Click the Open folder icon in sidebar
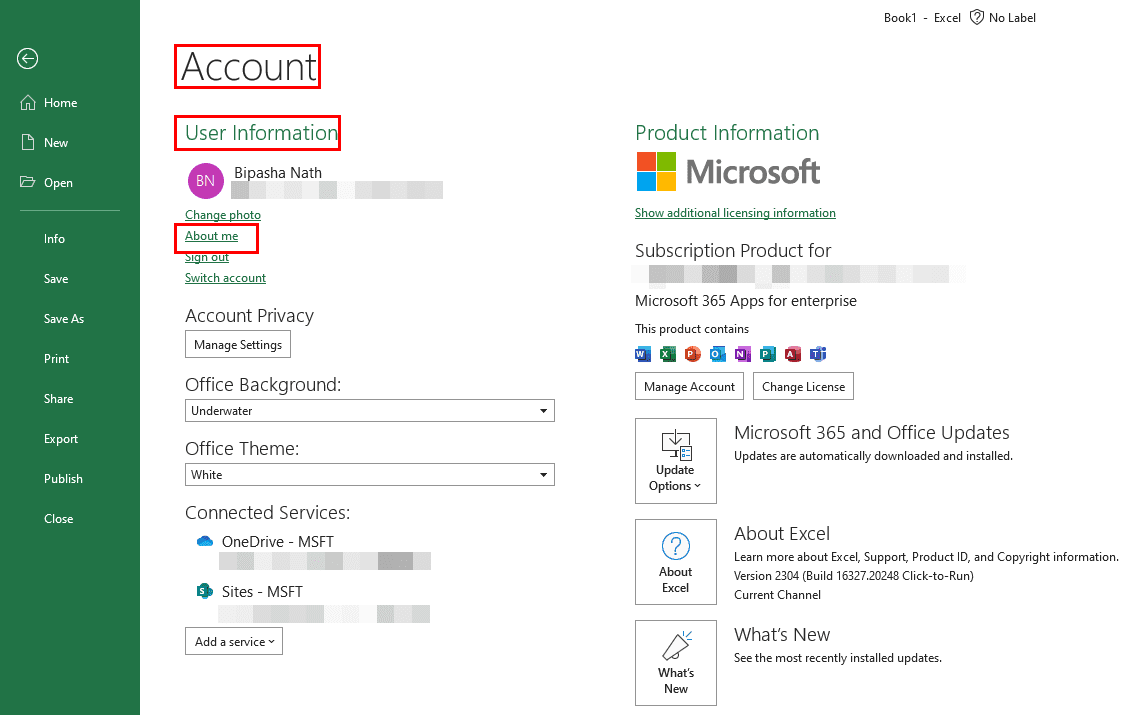 (x=27, y=182)
